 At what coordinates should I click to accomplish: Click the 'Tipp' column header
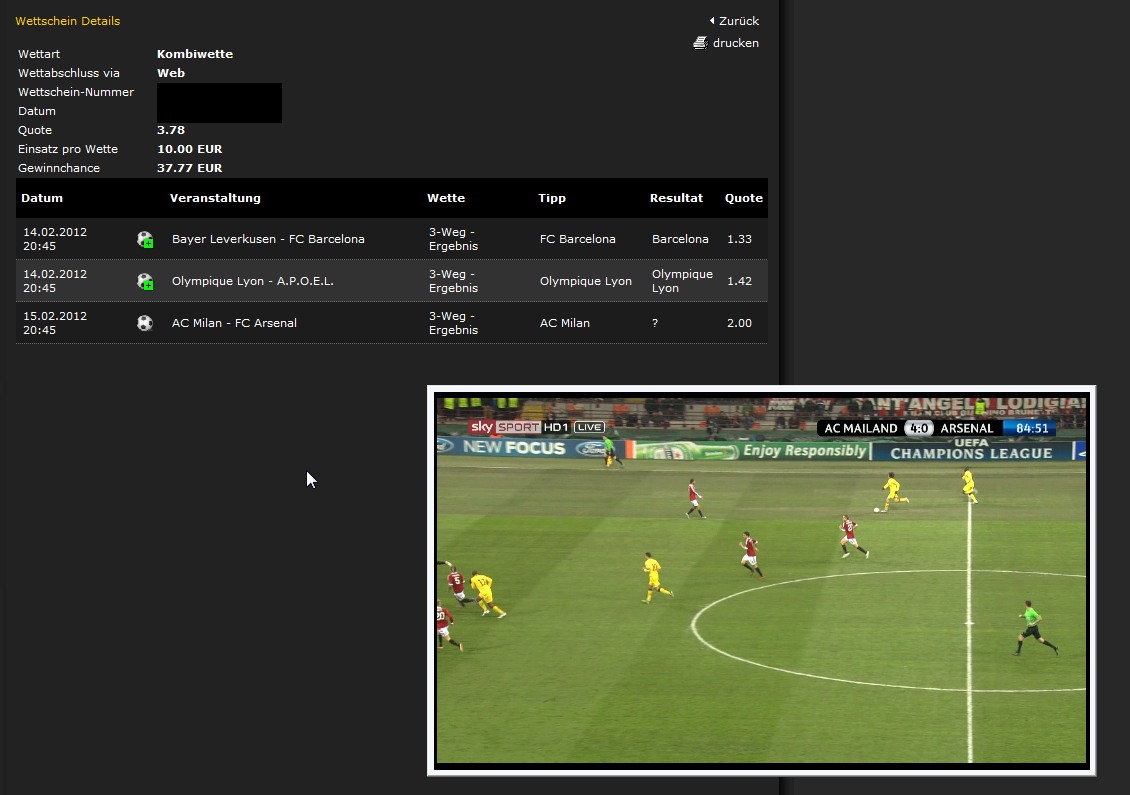tap(552, 198)
